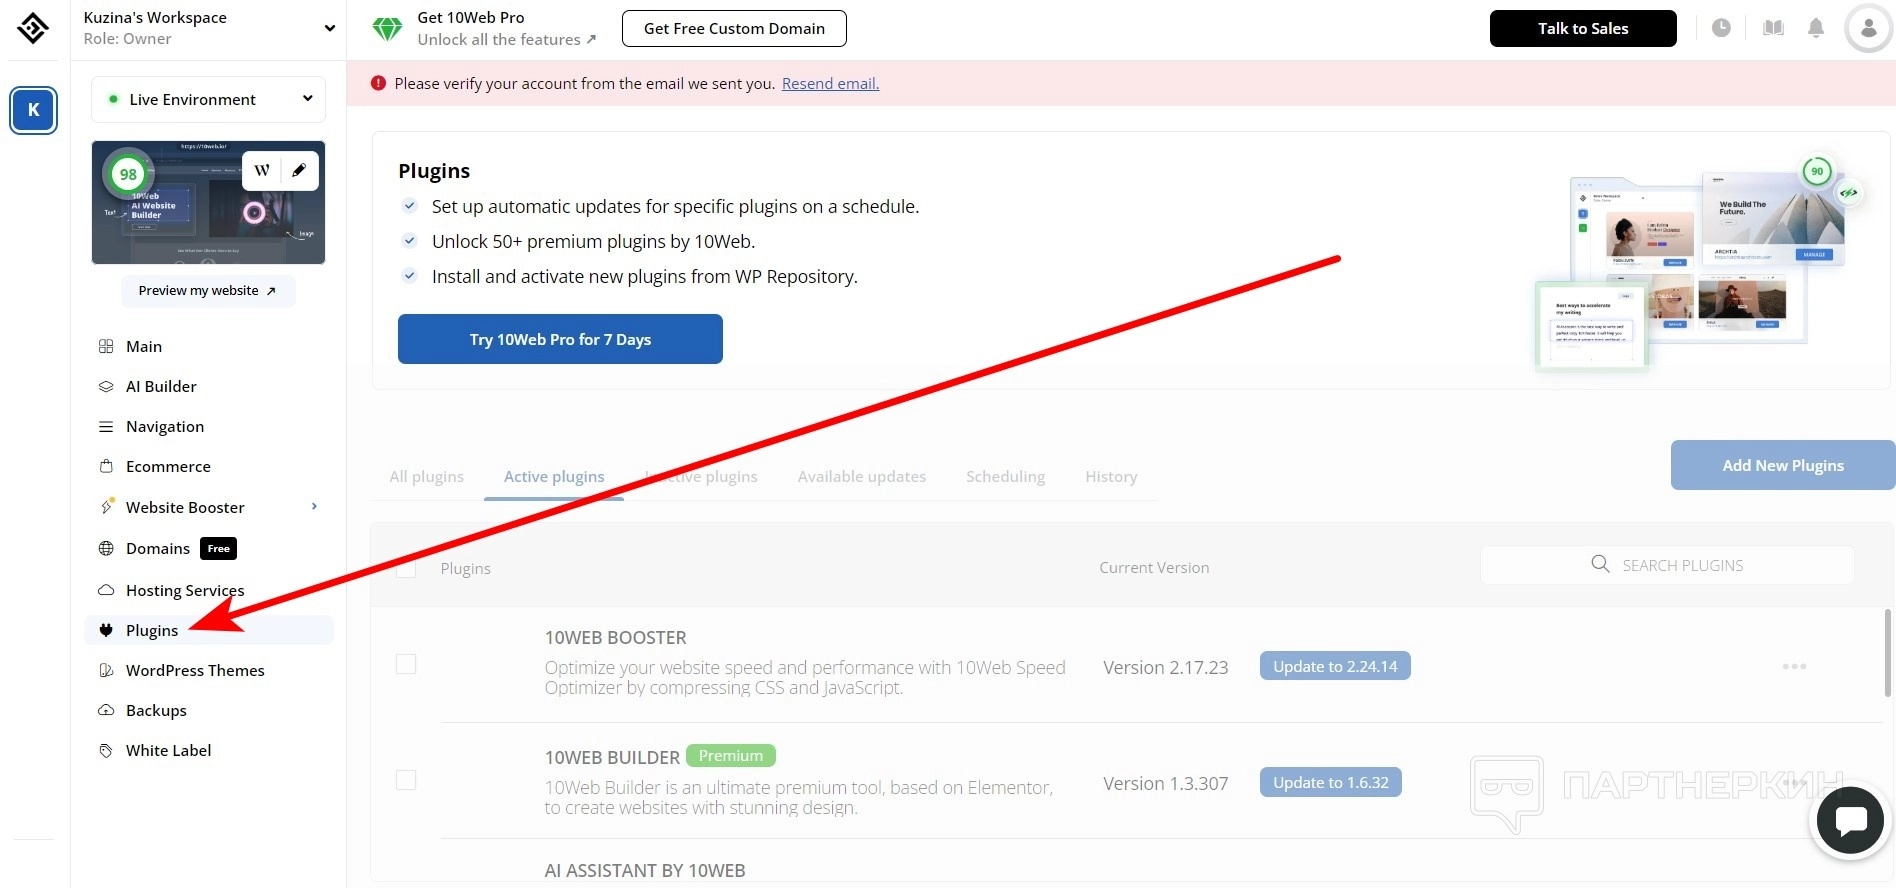Screen dimensions: 1896x888
Task: Focus the Search Plugins field
Action: 1667,565
